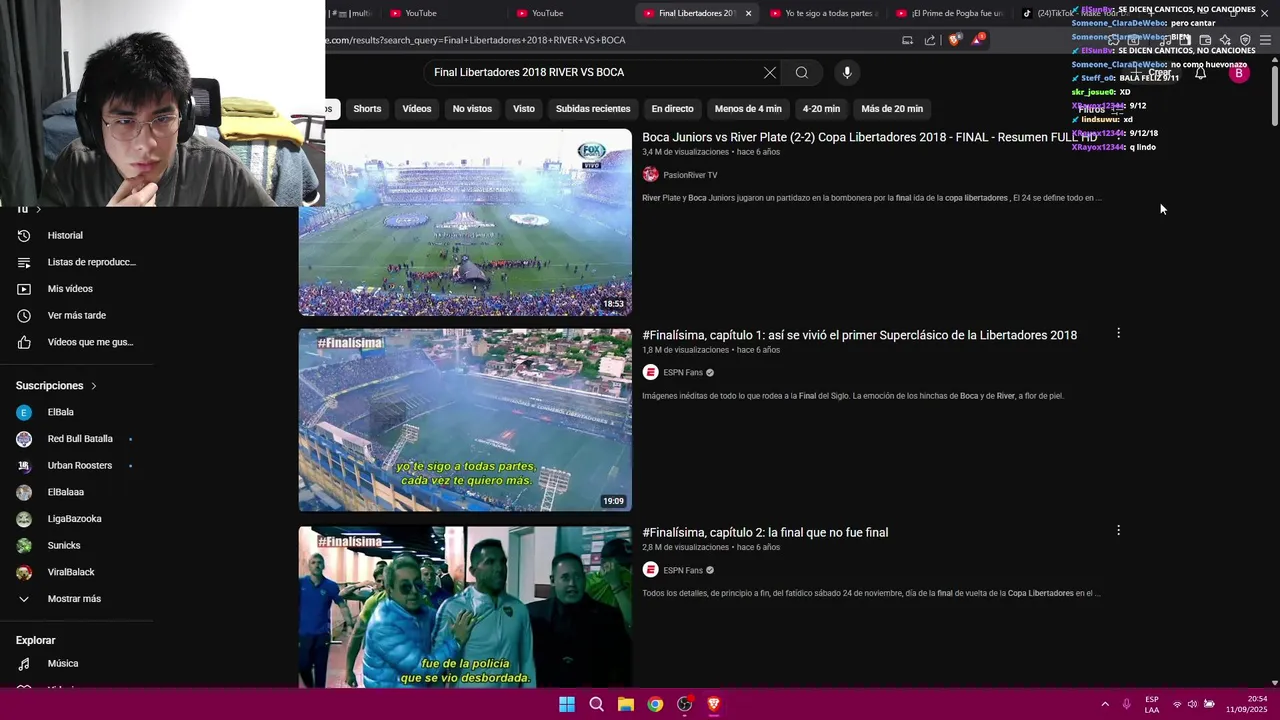Select the Shorts filter chip
This screenshot has height=720, width=1280.
point(367,108)
